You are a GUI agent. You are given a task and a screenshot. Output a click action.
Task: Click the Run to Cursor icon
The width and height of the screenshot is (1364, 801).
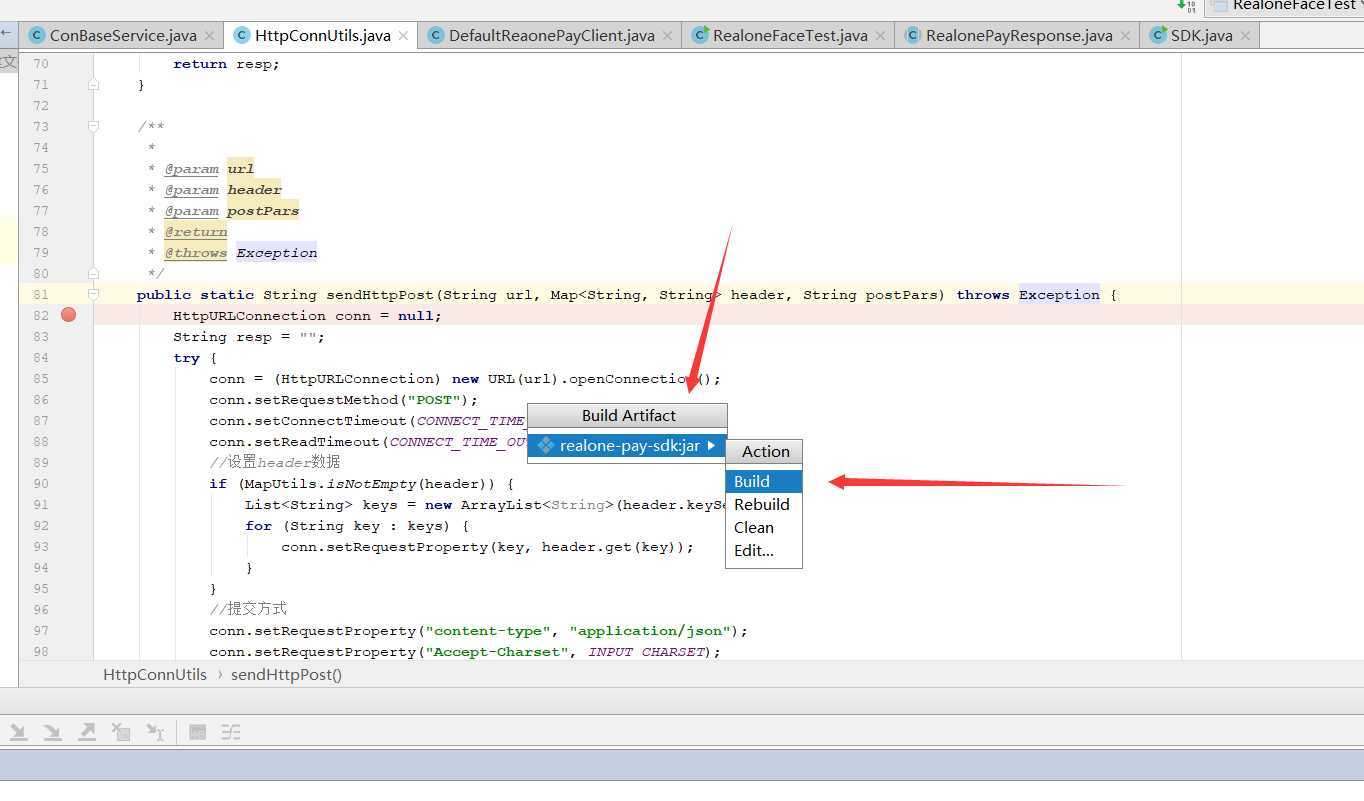(x=155, y=733)
